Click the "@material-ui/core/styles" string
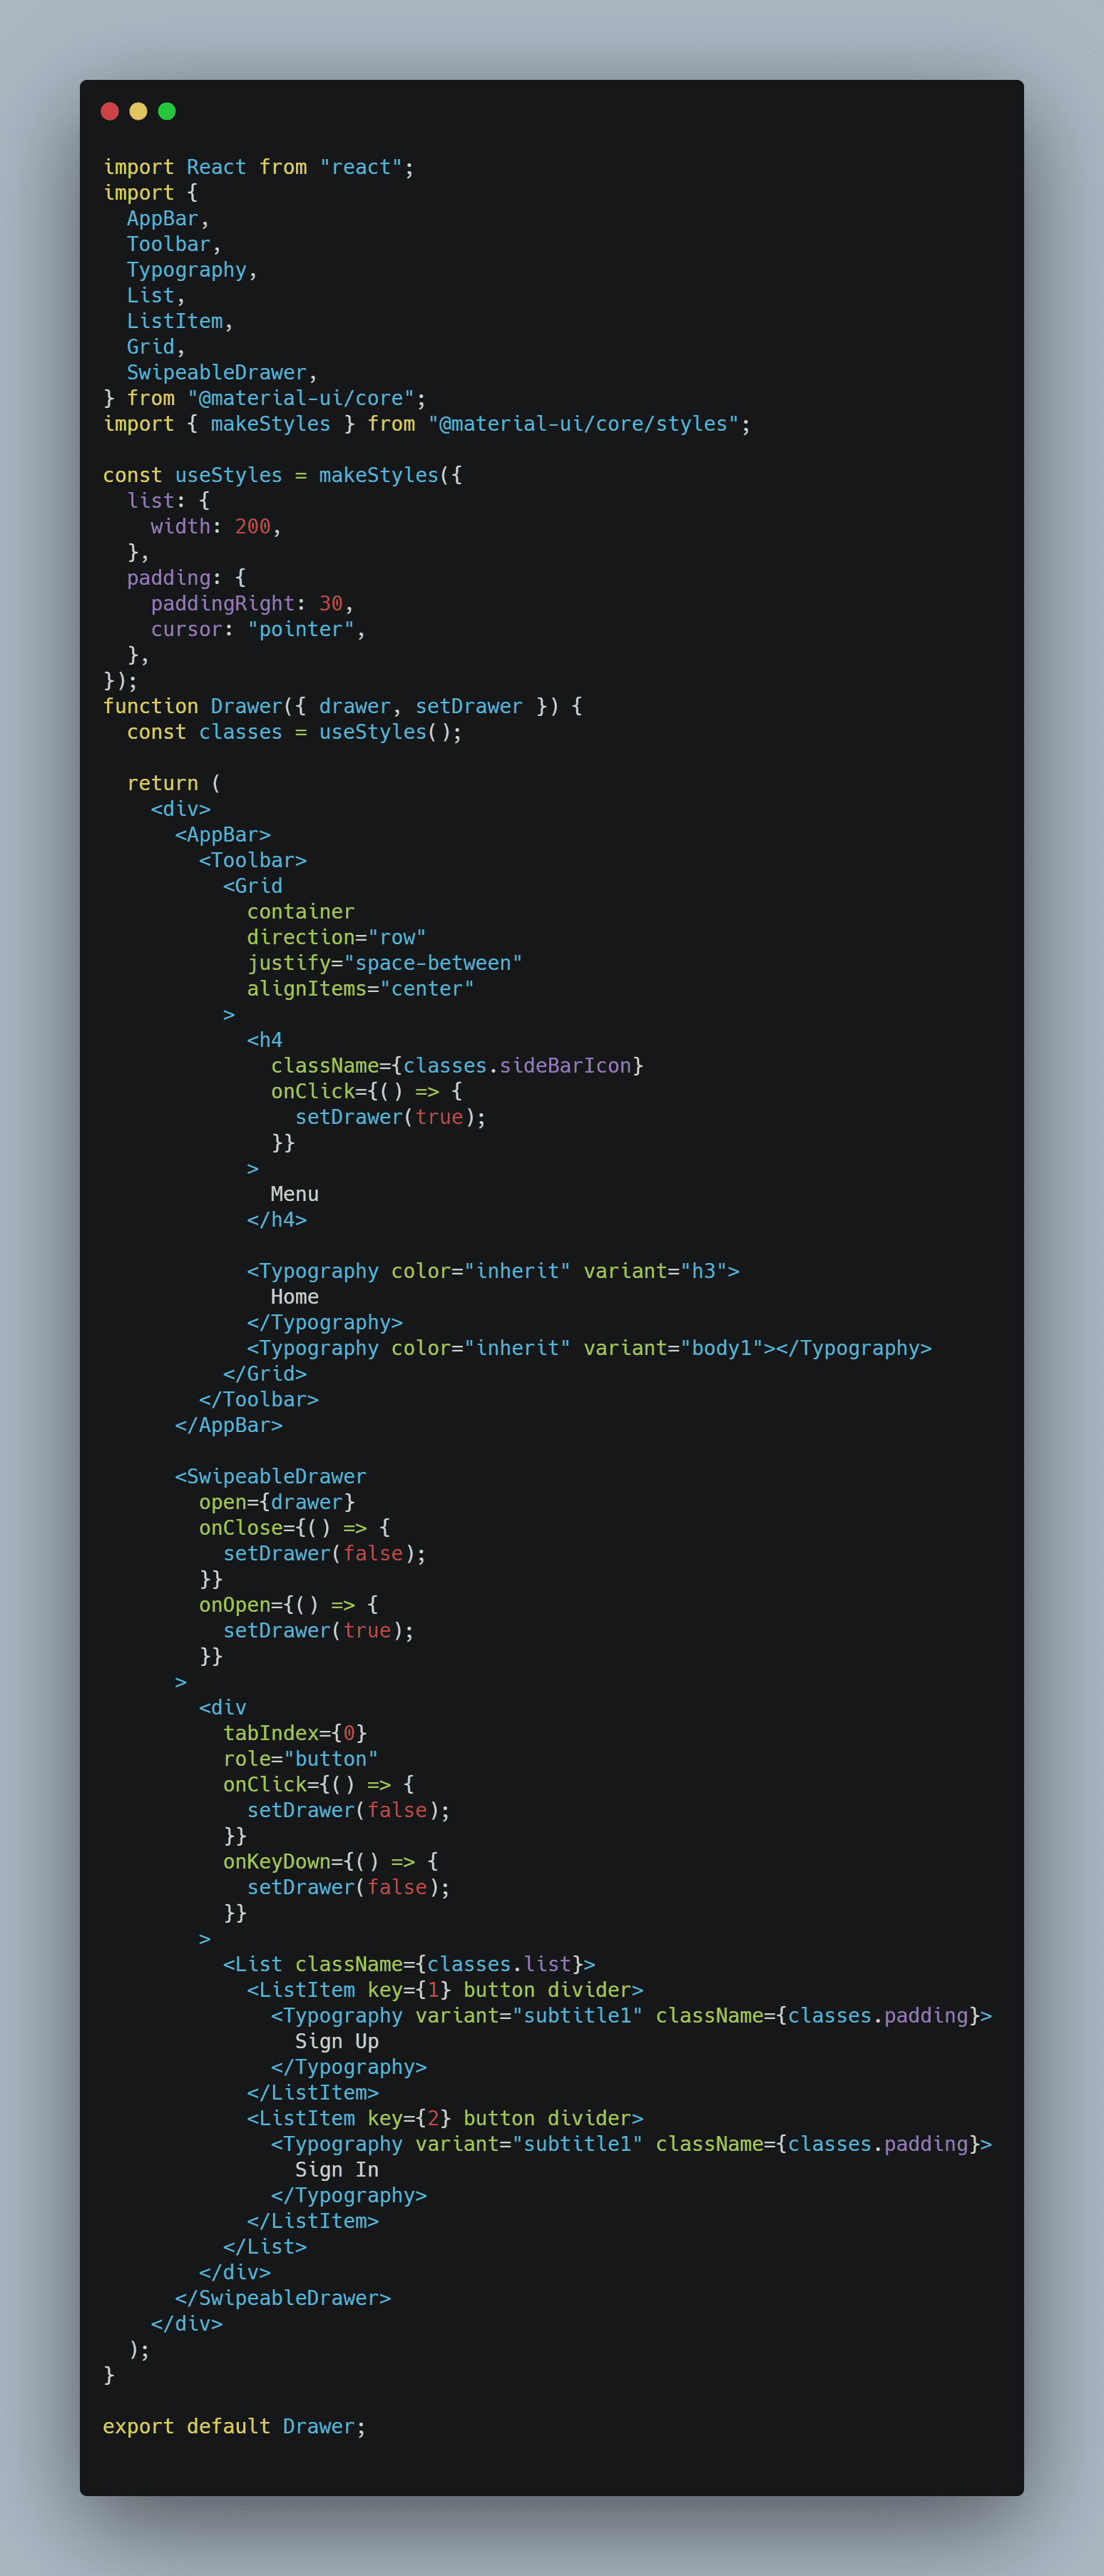The image size is (1104, 2576). pyautogui.click(x=583, y=424)
